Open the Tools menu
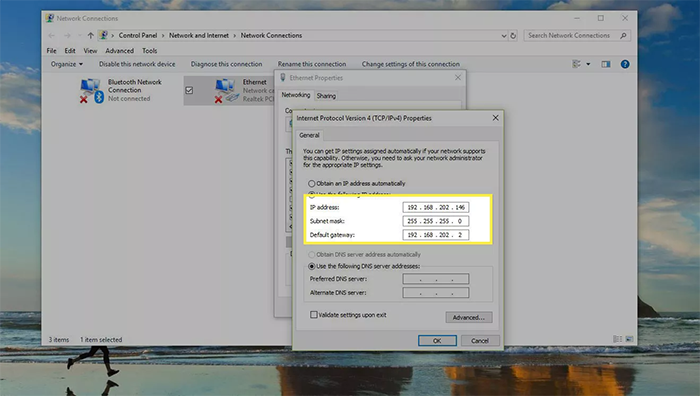 point(150,51)
